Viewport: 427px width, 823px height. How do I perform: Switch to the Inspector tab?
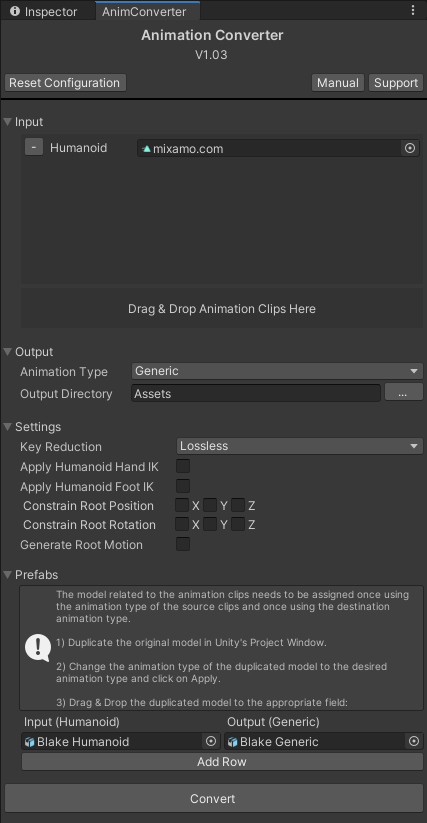tap(44, 12)
